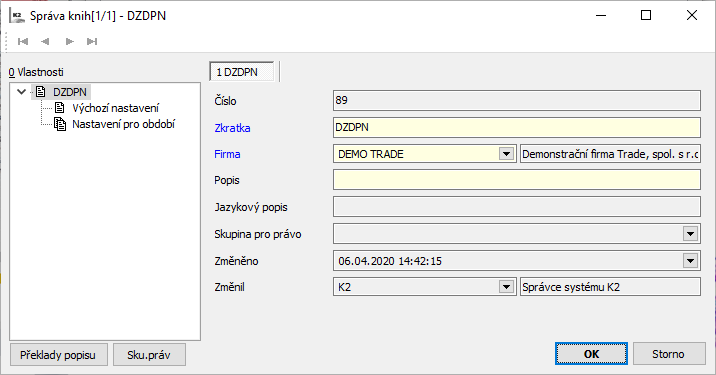Screen dimensions: 716x375
Task: Click the 0 Vlastnosti panel header
Action: (36, 72)
